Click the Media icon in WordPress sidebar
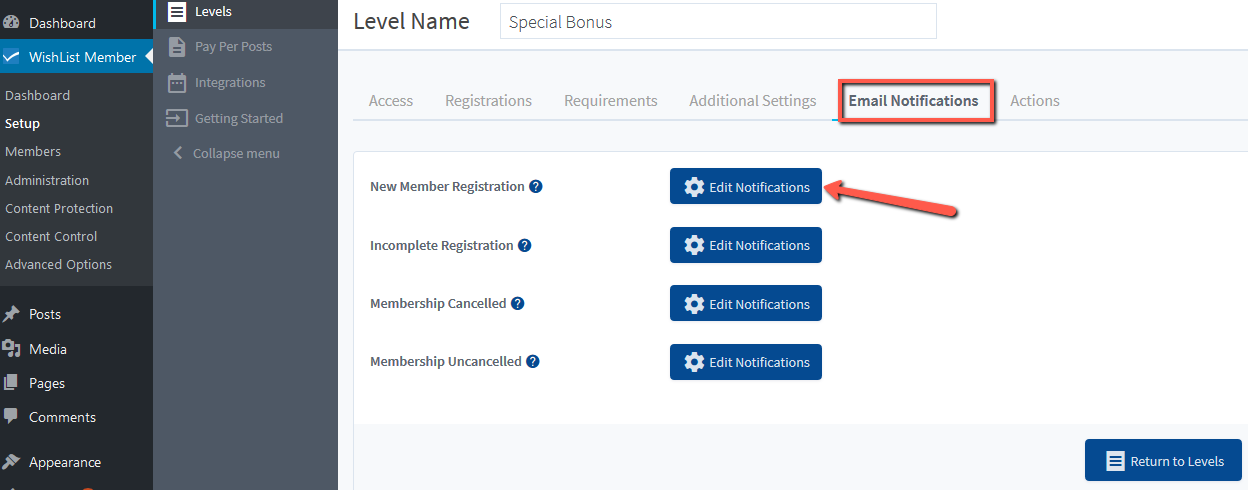Image resolution: width=1248 pixels, height=490 pixels. pos(11,349)
